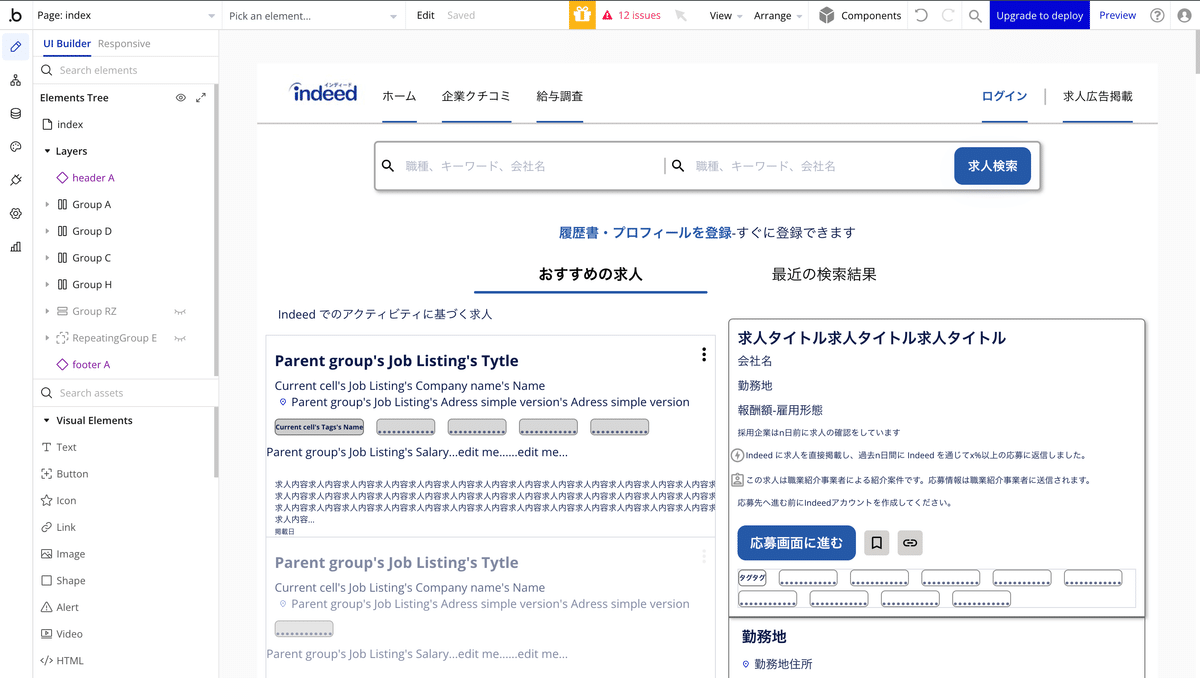Click the Undo arrow
Viewport: 1200px width, 678px height.
[921, 15]
